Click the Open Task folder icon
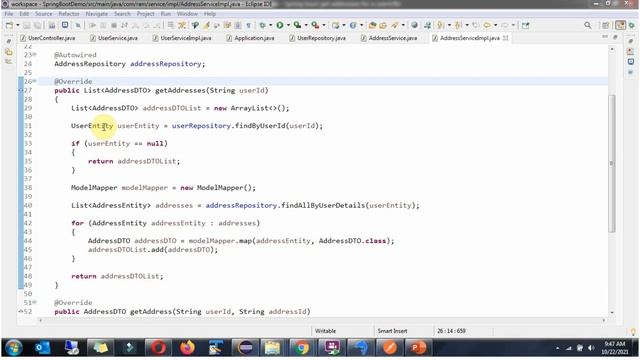 (x=383, y=25)
